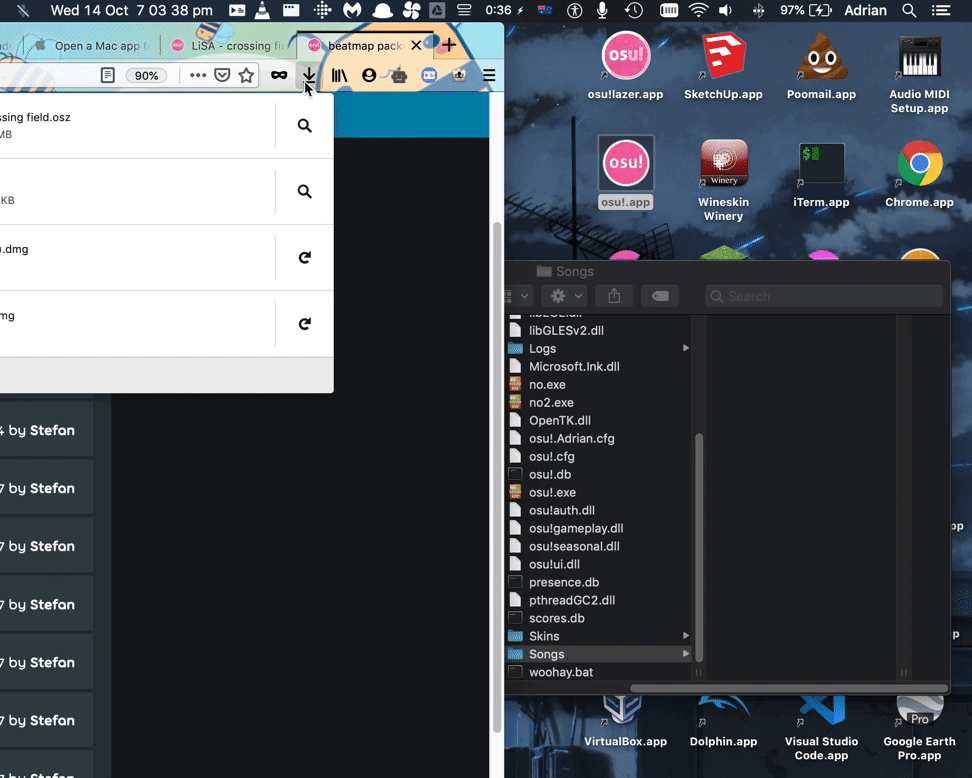
Task: Open a new Firefox tab
Action: [449, 45]
